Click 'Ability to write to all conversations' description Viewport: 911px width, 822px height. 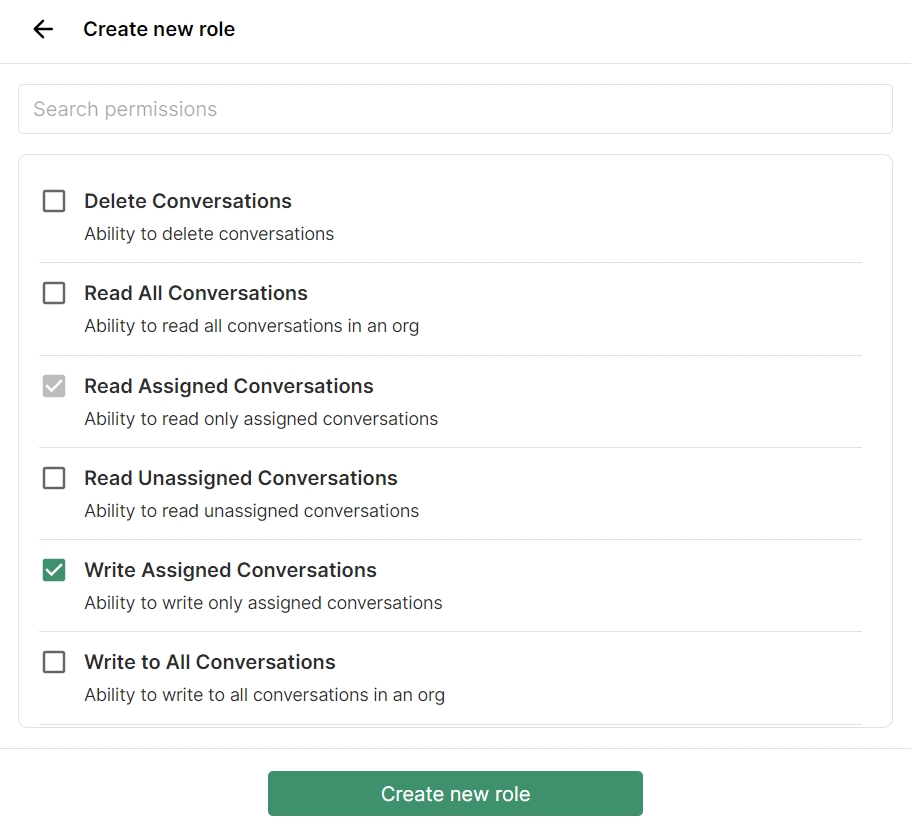point(264,695)
